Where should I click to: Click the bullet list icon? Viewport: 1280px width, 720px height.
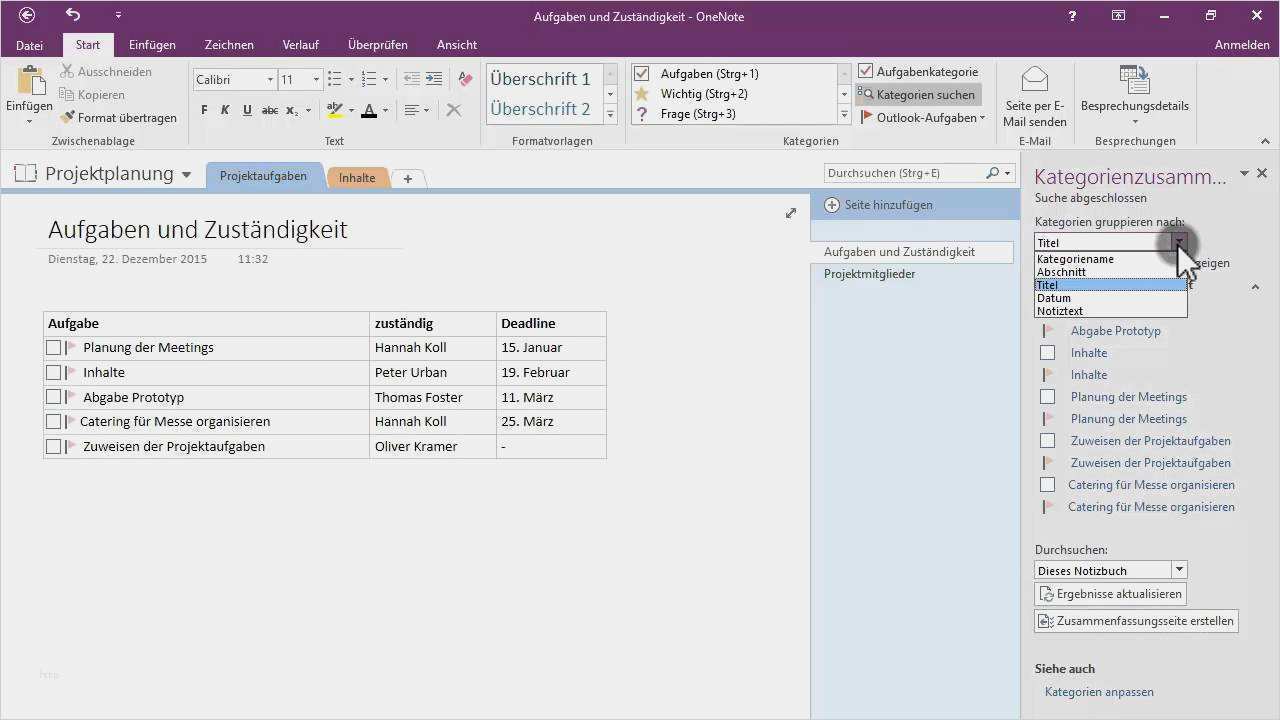(x=334, y=80)
